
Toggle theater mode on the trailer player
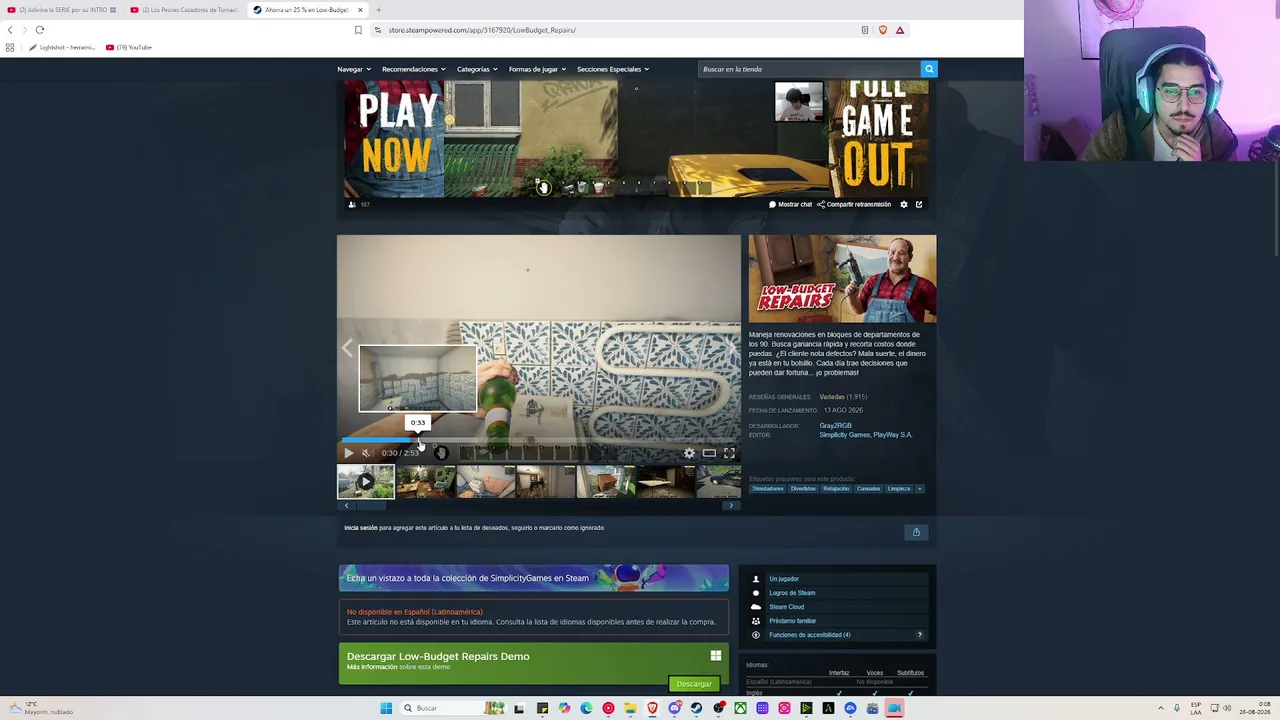[709, 453]
